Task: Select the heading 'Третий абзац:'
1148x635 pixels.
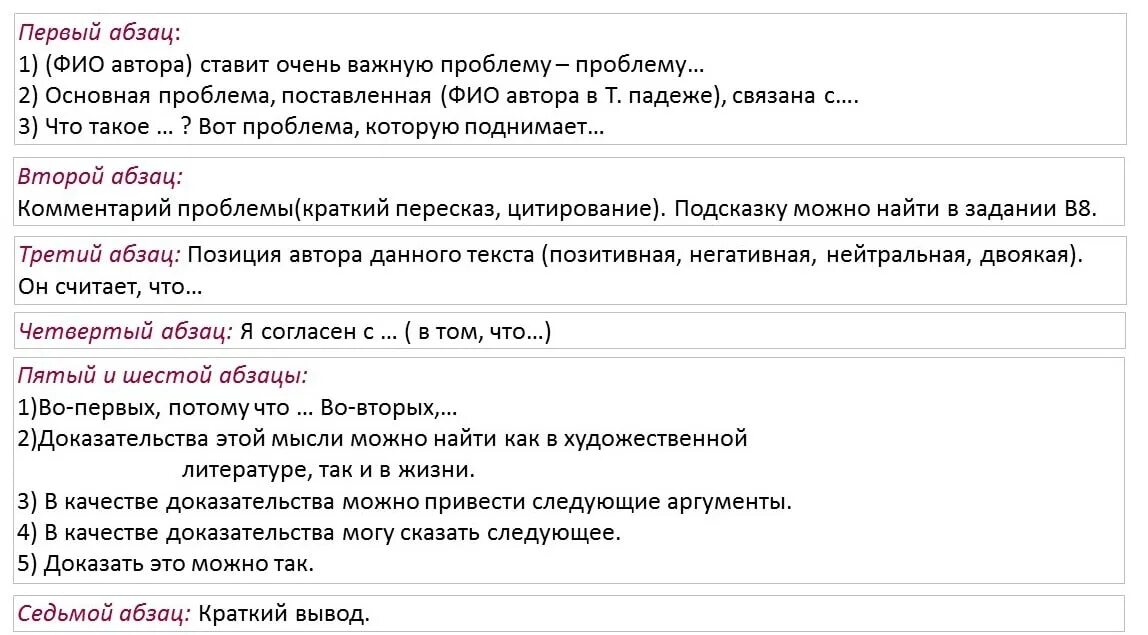Action: 99,255
